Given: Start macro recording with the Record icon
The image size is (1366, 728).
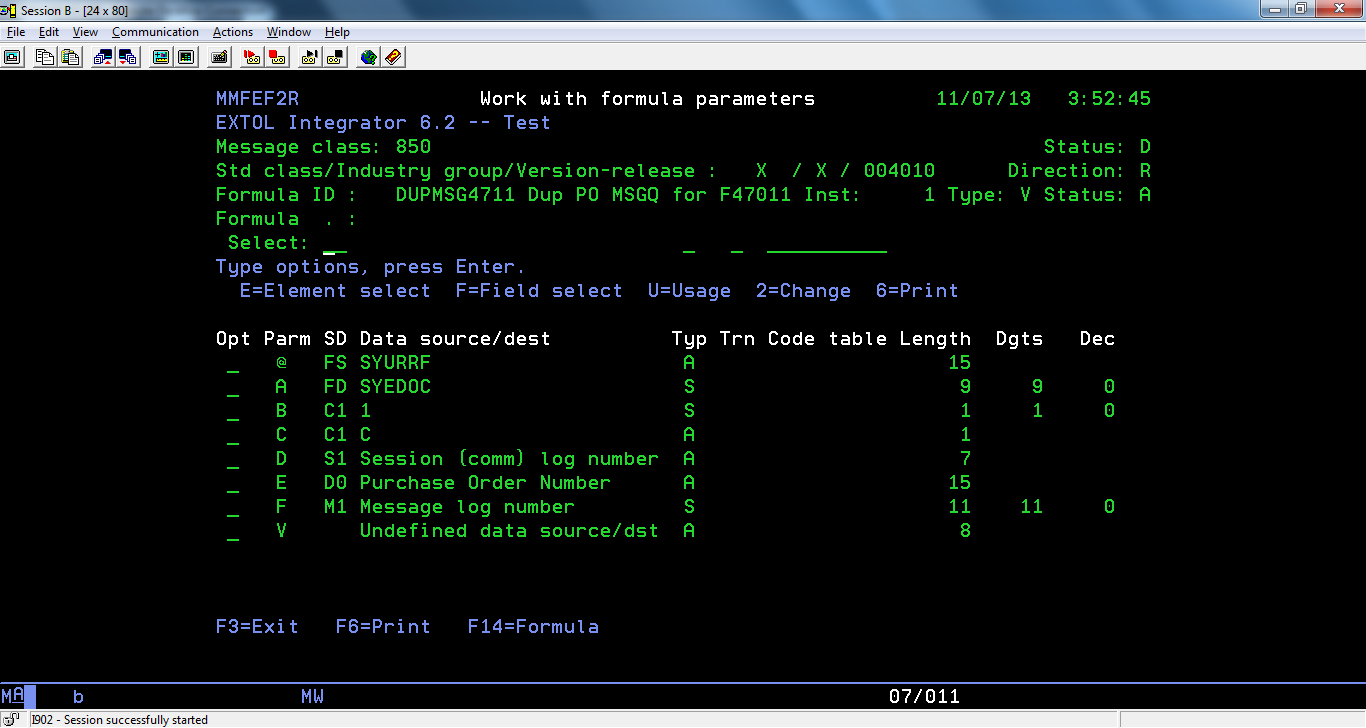Looking at the screenshot, I should [252, 57].
